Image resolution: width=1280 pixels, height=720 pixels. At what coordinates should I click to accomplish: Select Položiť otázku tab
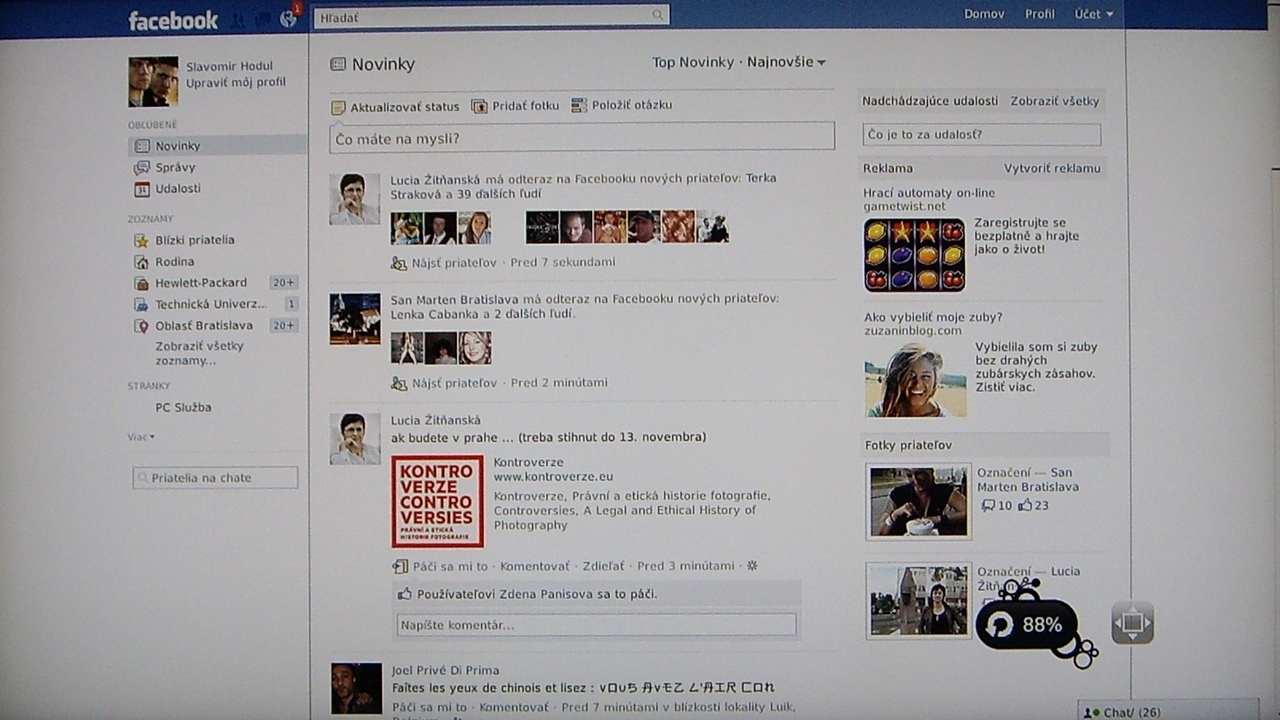(x=621, y=105)
